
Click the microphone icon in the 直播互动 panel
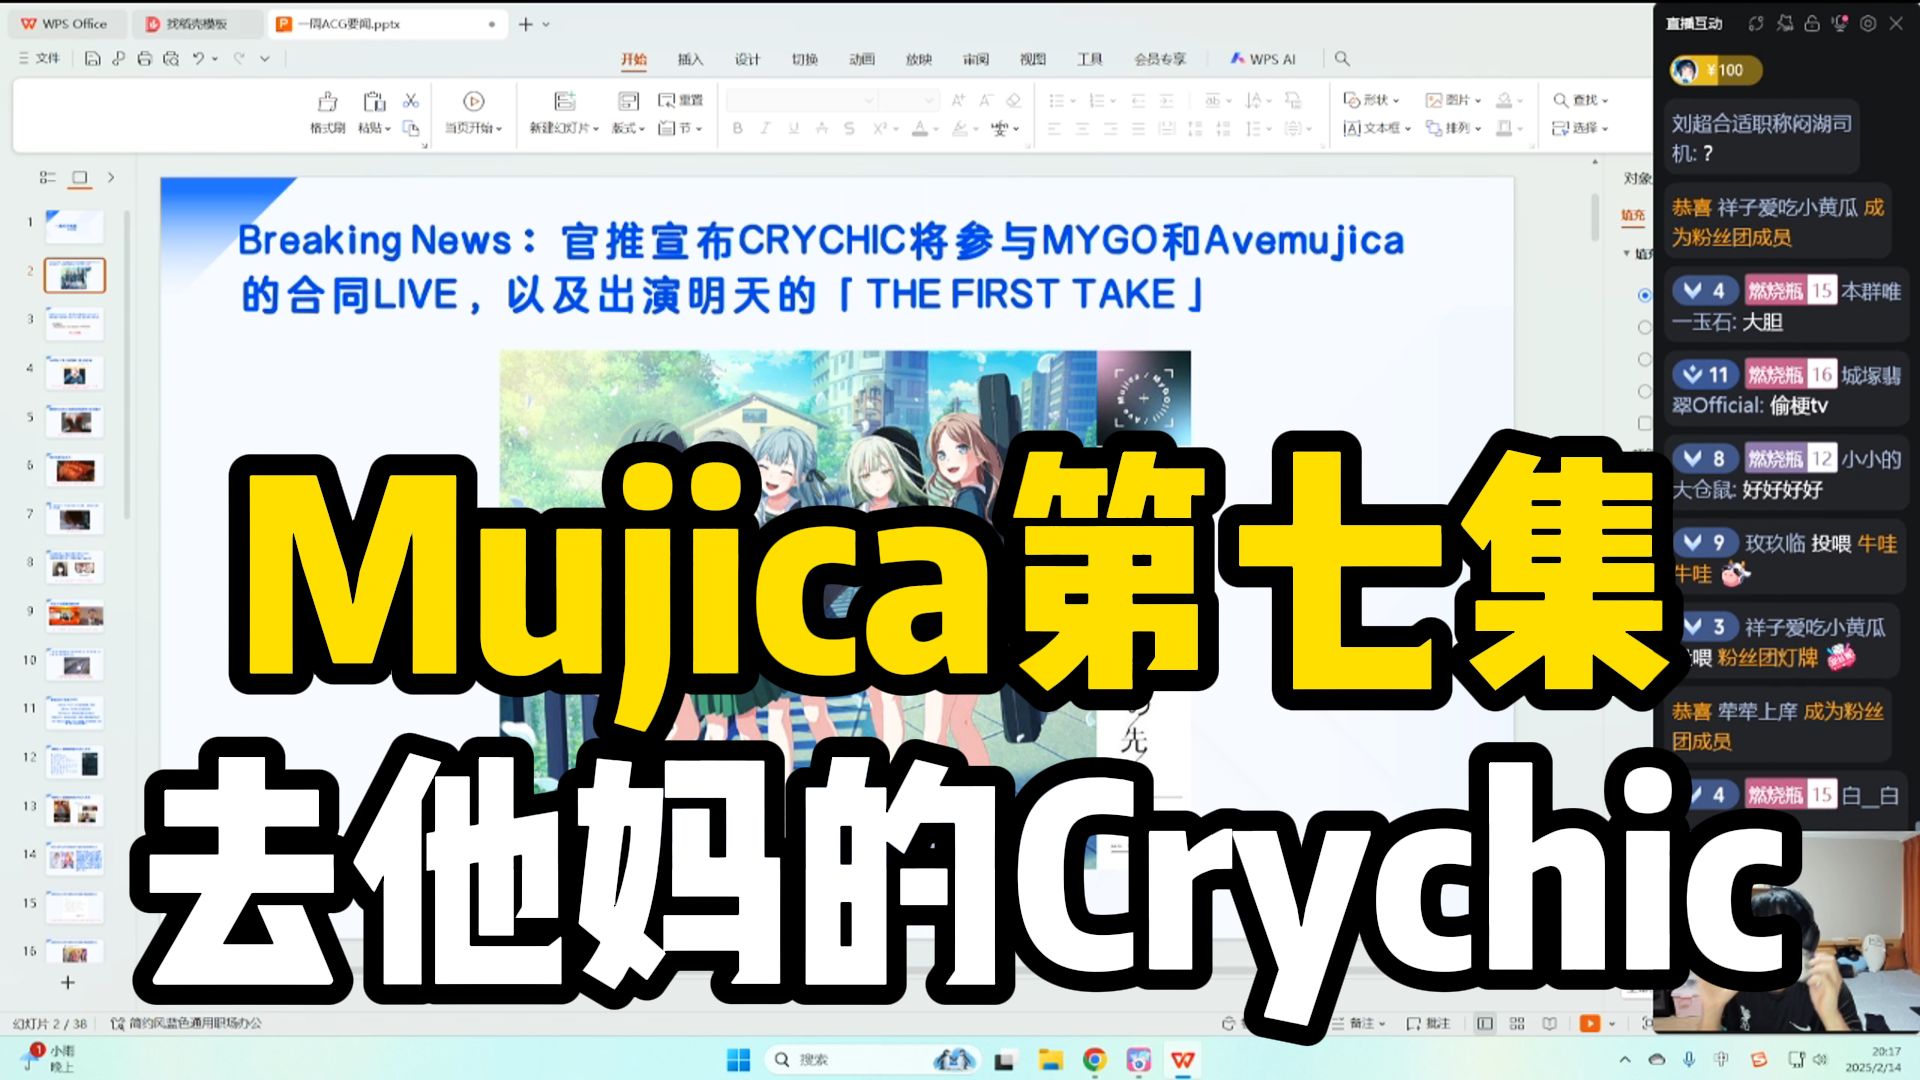coord(1840,23)
